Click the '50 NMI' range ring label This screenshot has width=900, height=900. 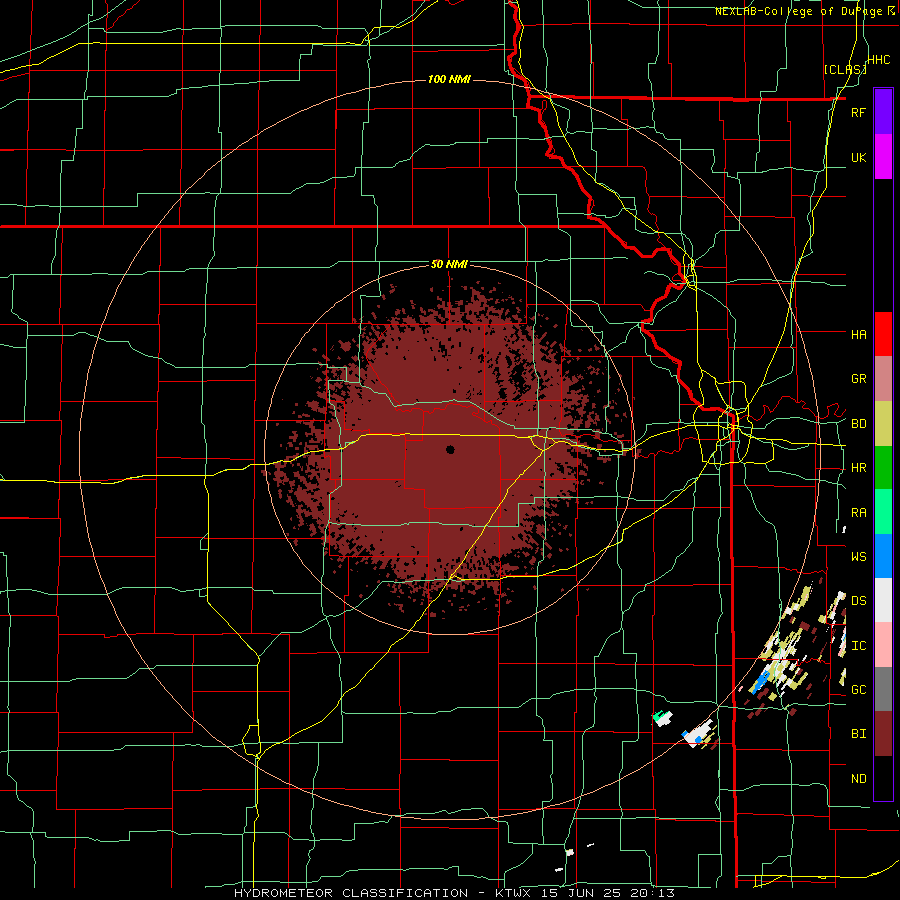[x=449, y=264]
